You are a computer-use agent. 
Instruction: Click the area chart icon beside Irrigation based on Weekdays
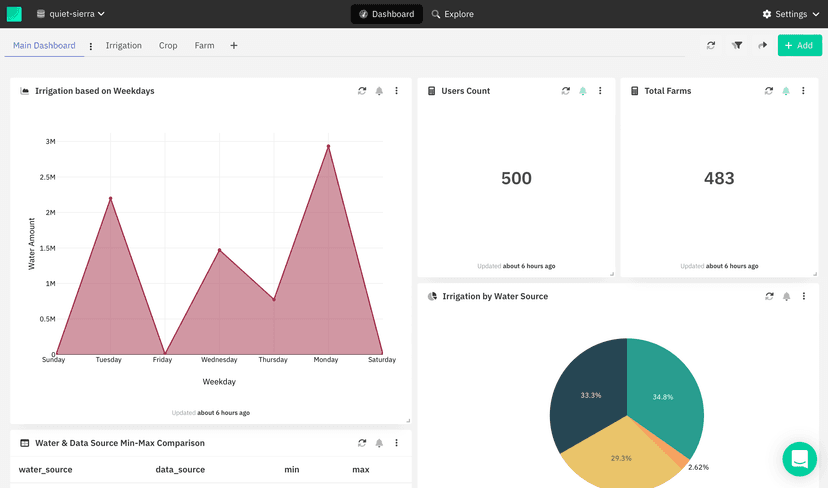pos(24,91)
